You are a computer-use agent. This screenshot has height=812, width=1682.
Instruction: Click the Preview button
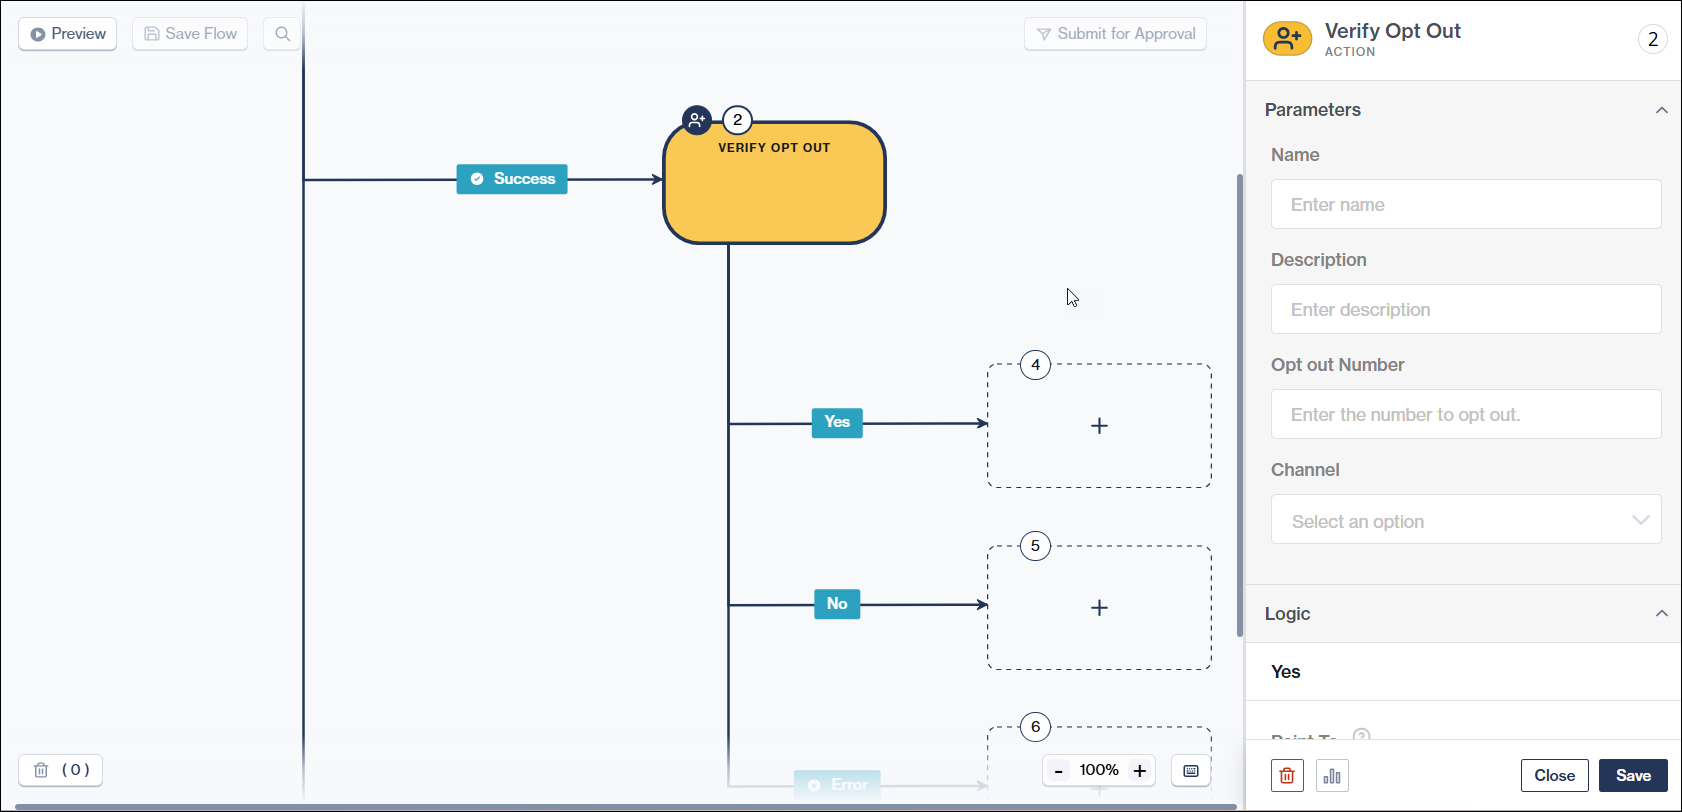pyautogui.click(x=68, y=34)
